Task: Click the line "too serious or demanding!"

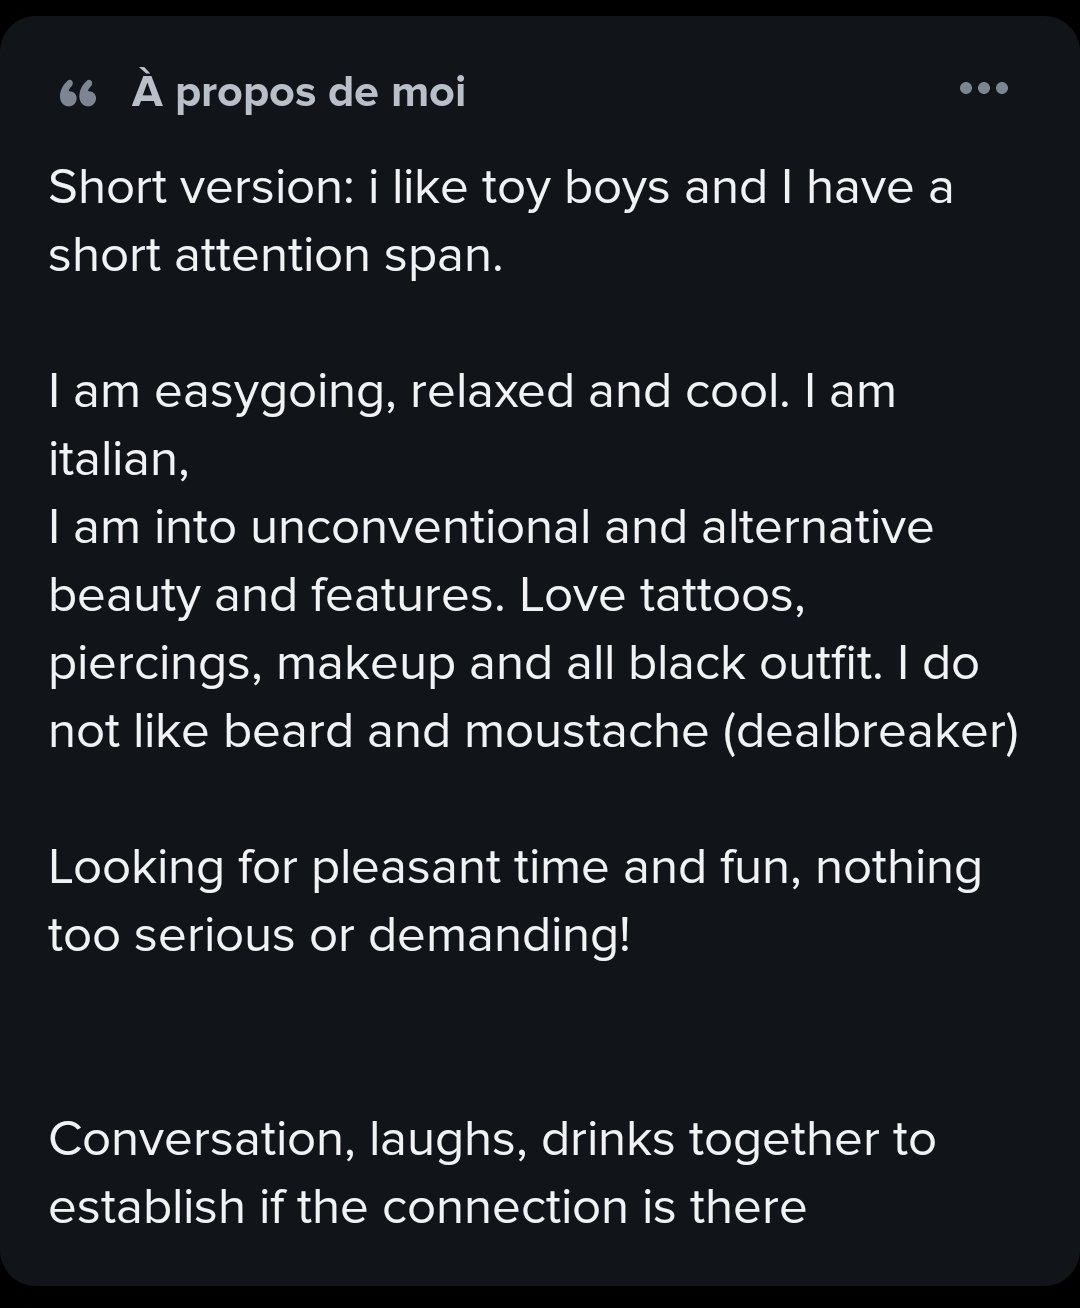Action: click(340, 936)
